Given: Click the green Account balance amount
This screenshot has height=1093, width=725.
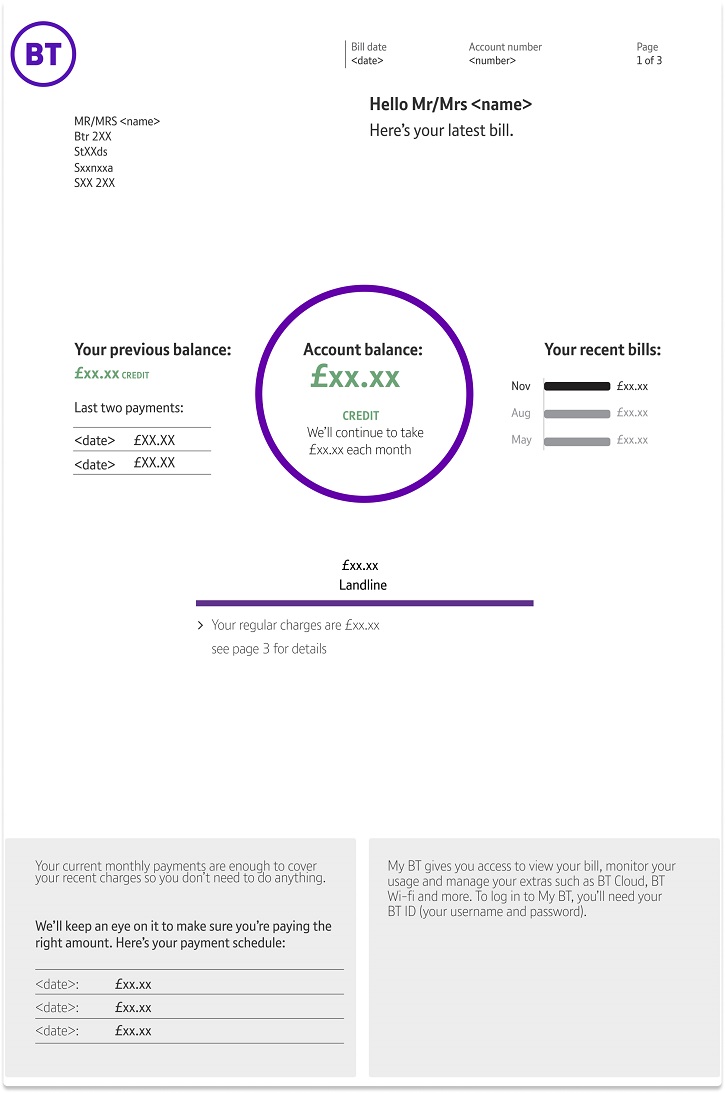Looking at the screenshot, I should point(355,377).
